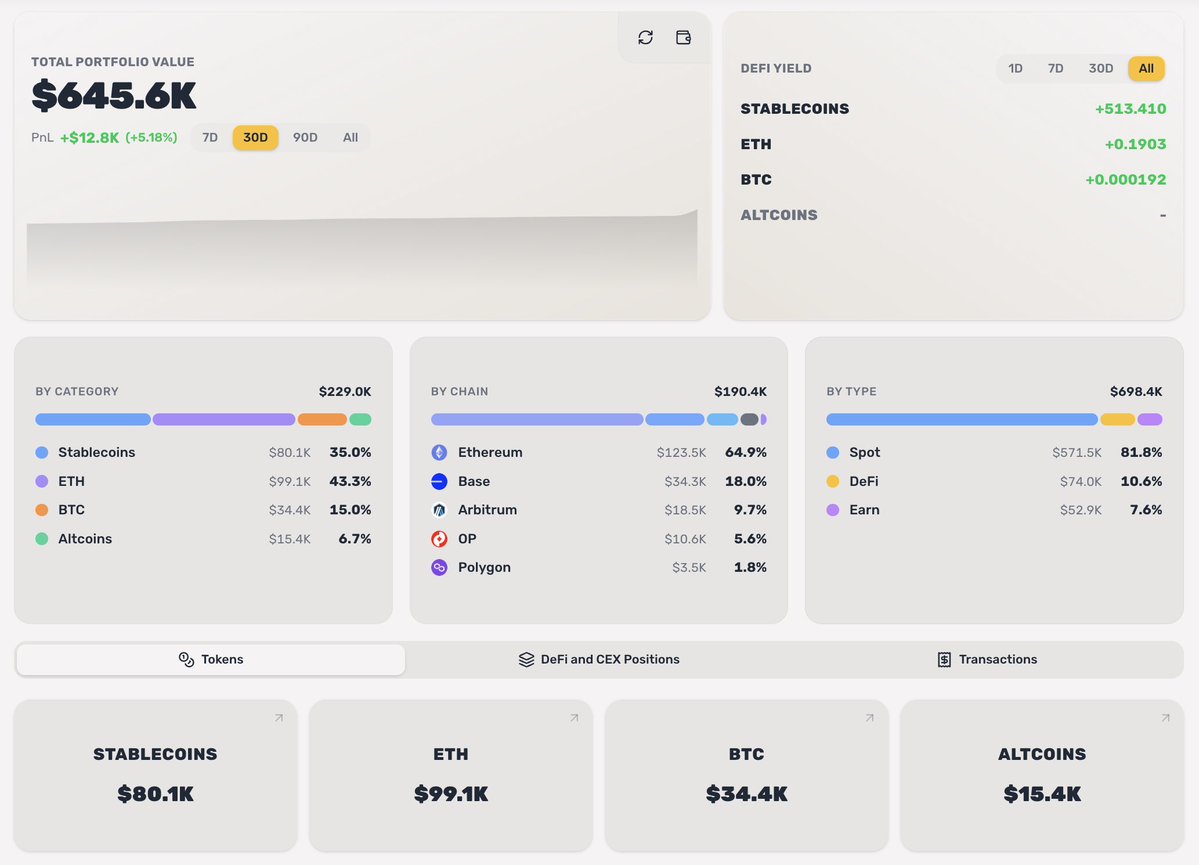The width and height of the screenshot is (1199, 865).
Task: Click the blue Spot segment of type bar
Action: [x=962, y=419]
